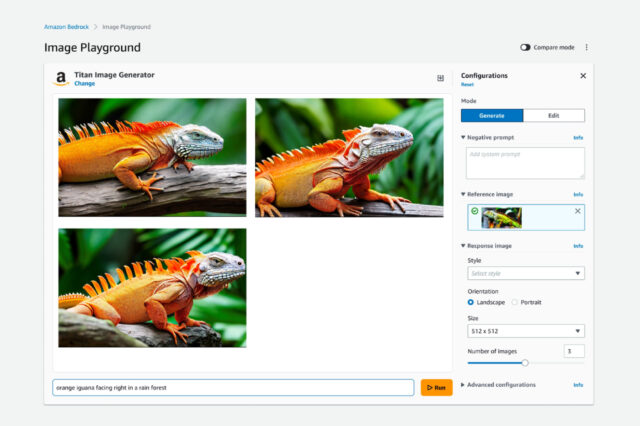Click the iguana prompt text field
This screenshot has width=640, height=426.
(233, 387)
